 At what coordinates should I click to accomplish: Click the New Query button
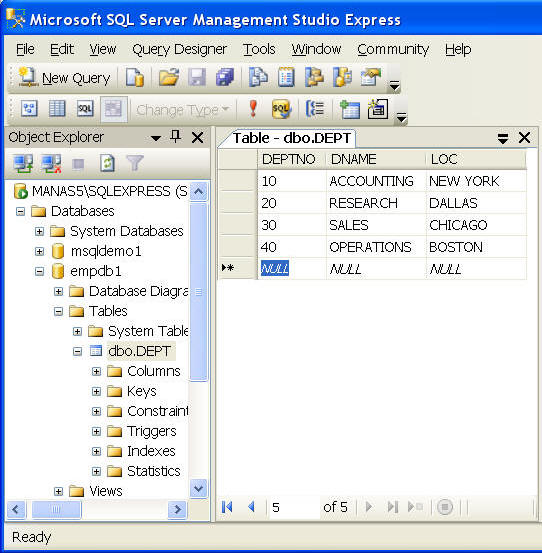64,78
